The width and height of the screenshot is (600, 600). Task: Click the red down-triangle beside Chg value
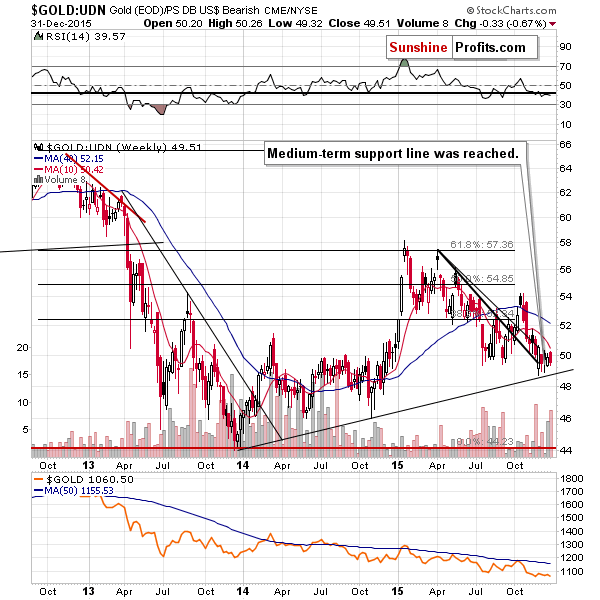pyautogui.click(x=552, y=24)
